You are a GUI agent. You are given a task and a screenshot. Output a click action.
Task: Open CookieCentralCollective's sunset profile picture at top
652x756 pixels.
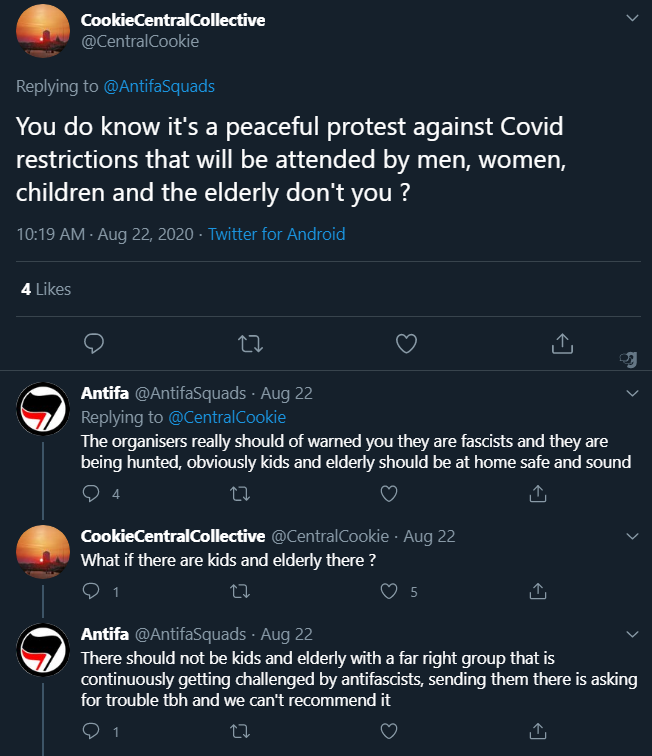click(43, 31)
